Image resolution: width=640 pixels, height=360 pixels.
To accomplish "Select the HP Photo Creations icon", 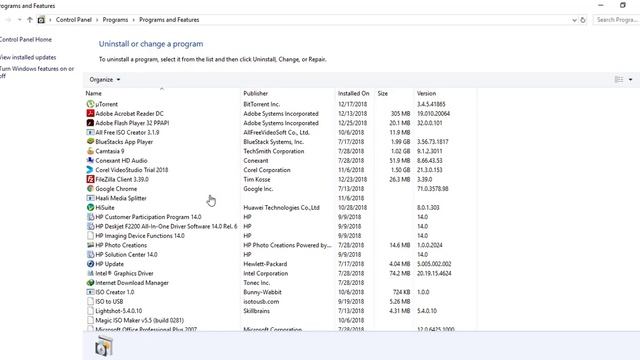I will pos(90,245).
